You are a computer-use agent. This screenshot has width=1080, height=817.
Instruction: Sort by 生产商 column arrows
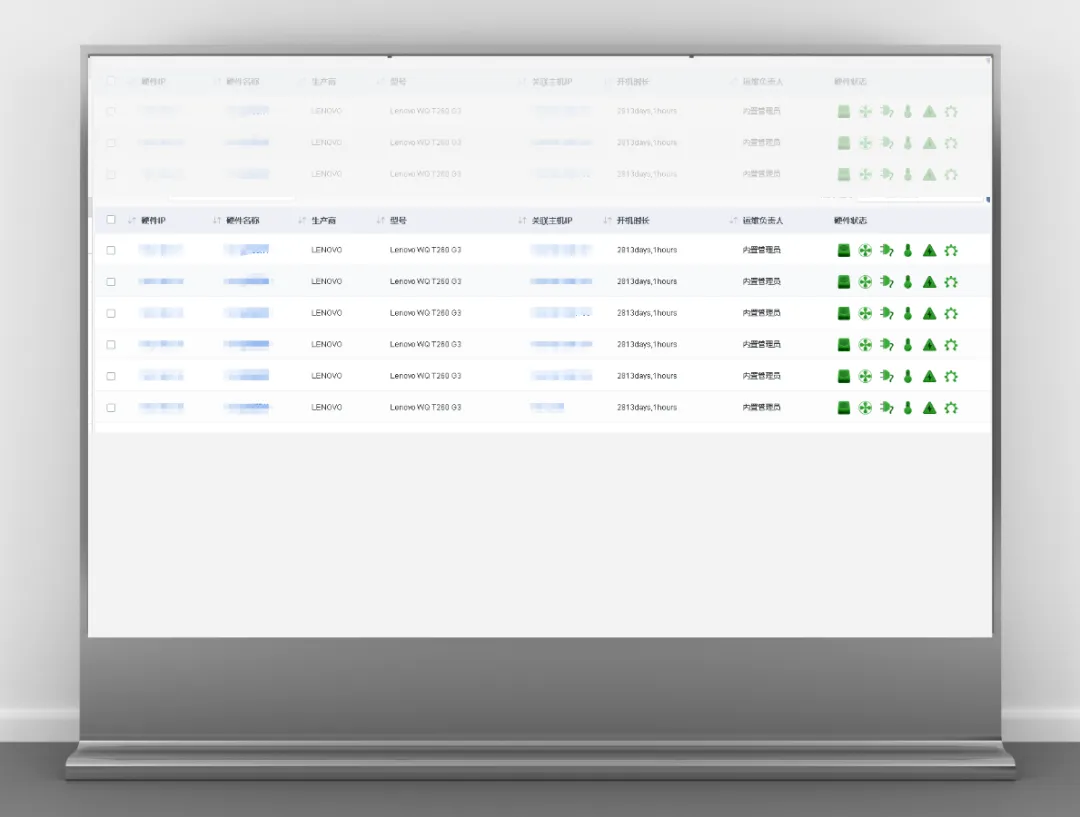pyautogui.click(x=302, y=220)
